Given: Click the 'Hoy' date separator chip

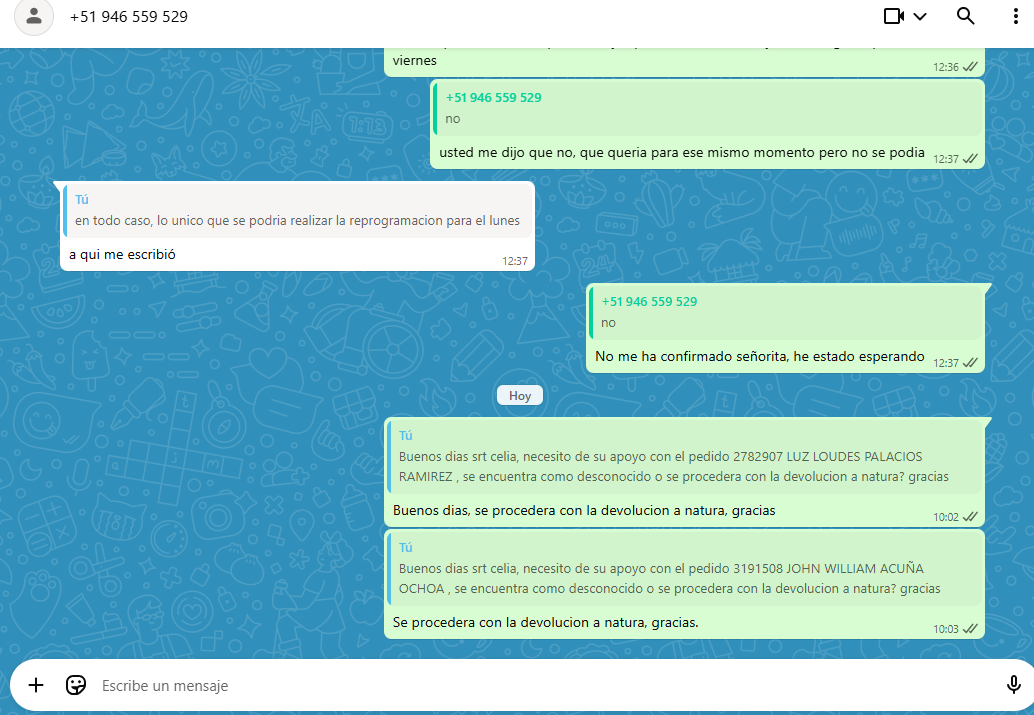Looking at the screenshot, I should click(x=520, y=396).
